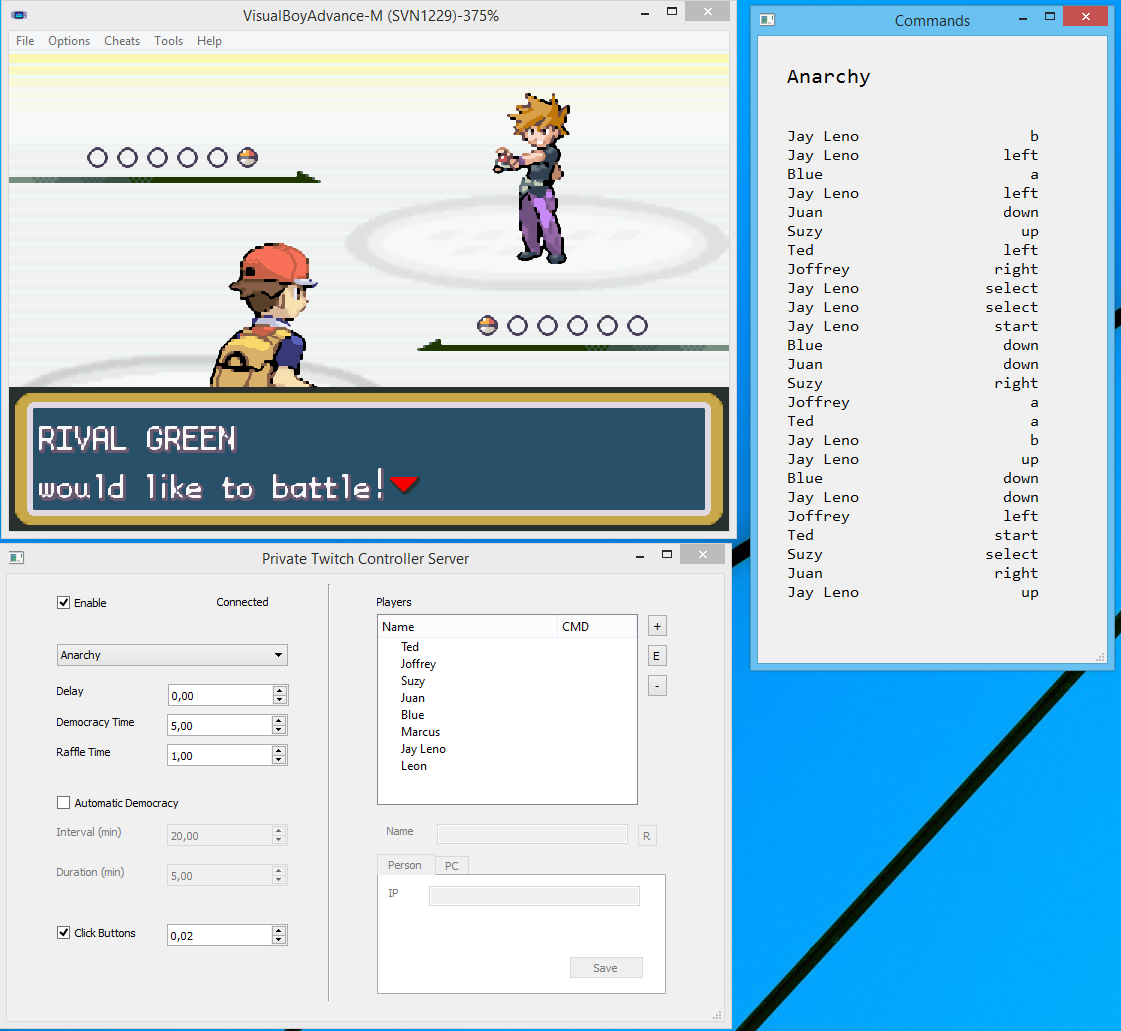Click the Private Twitch Controller Server title icon
This screenshot has width=1121, height=1031.
[16, 557]
